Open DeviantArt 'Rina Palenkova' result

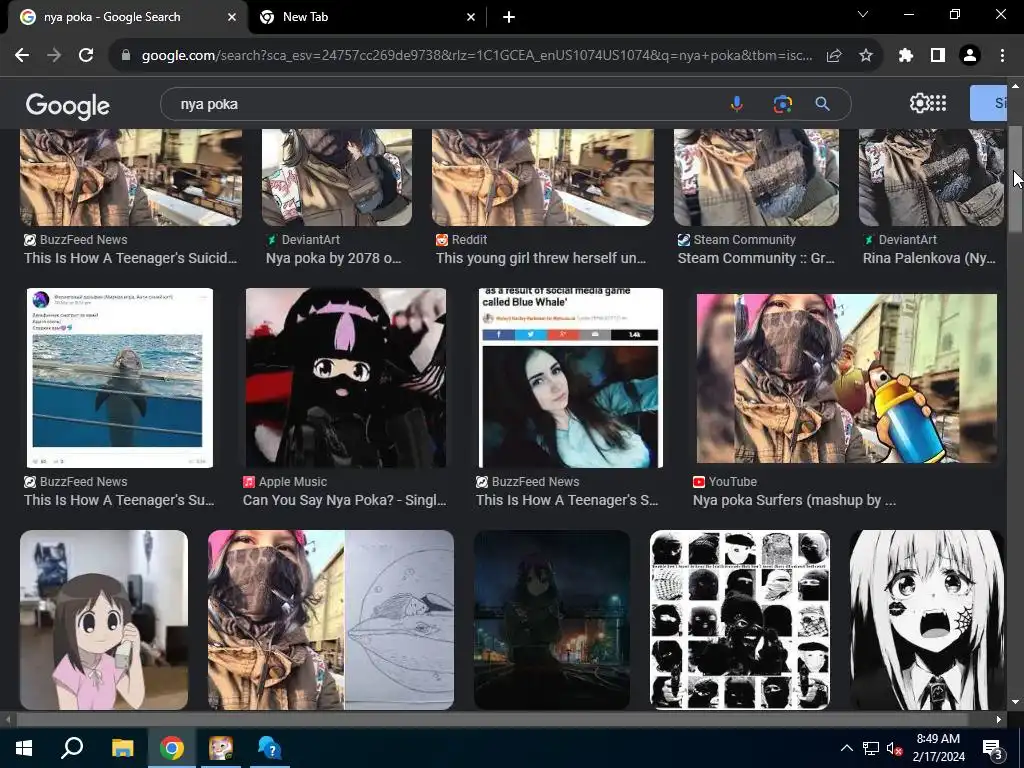click(929, 258)
